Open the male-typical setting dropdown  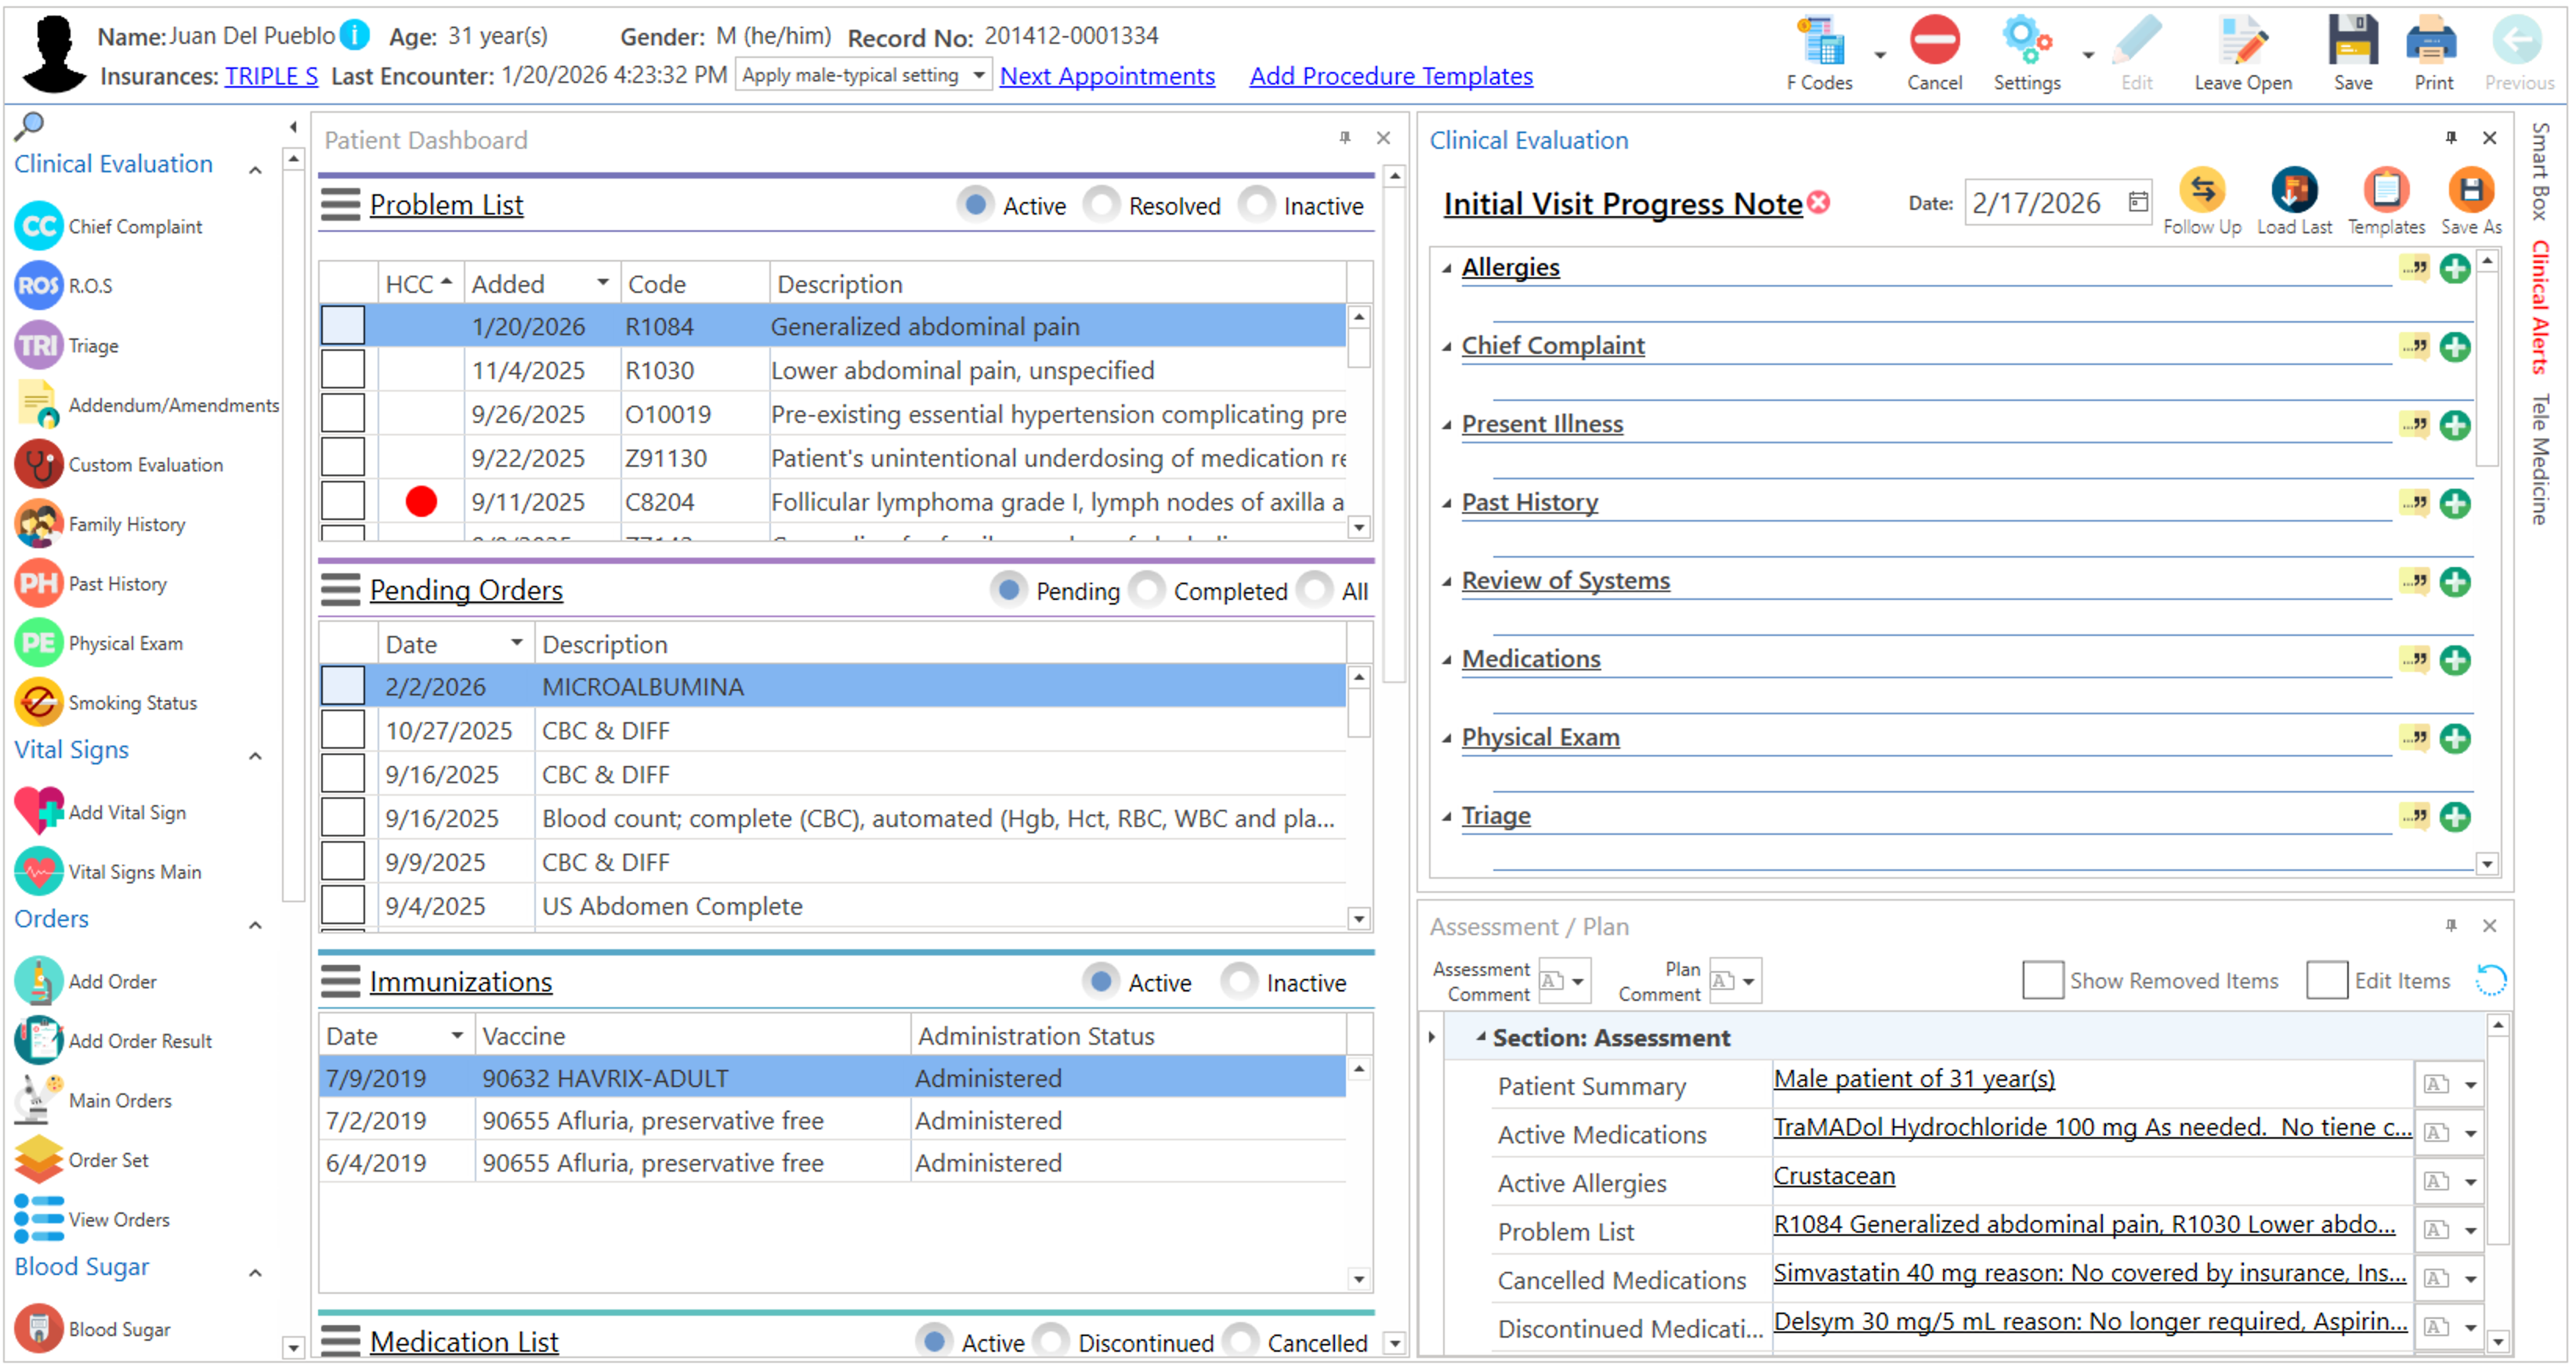click(978, 75)
